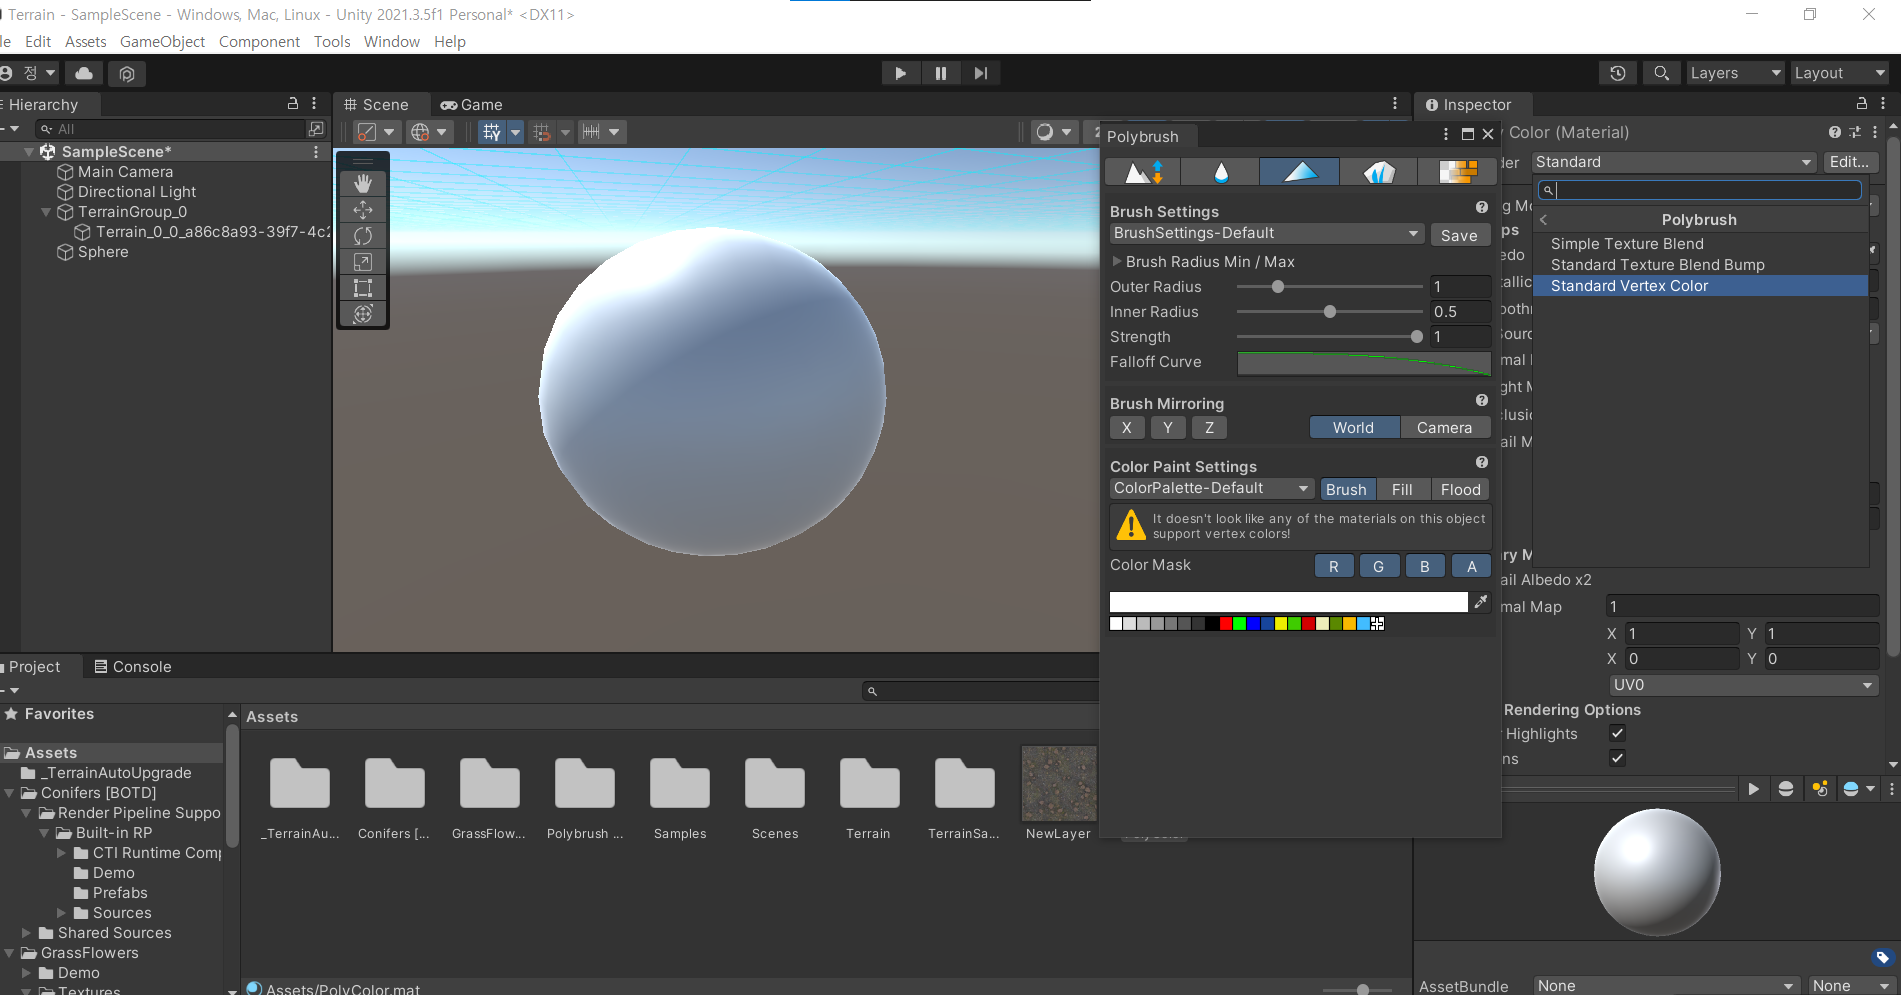1901x995 pixels.
Task: Toggle Y axis brush mirroring
Action: coord(1168,427)
